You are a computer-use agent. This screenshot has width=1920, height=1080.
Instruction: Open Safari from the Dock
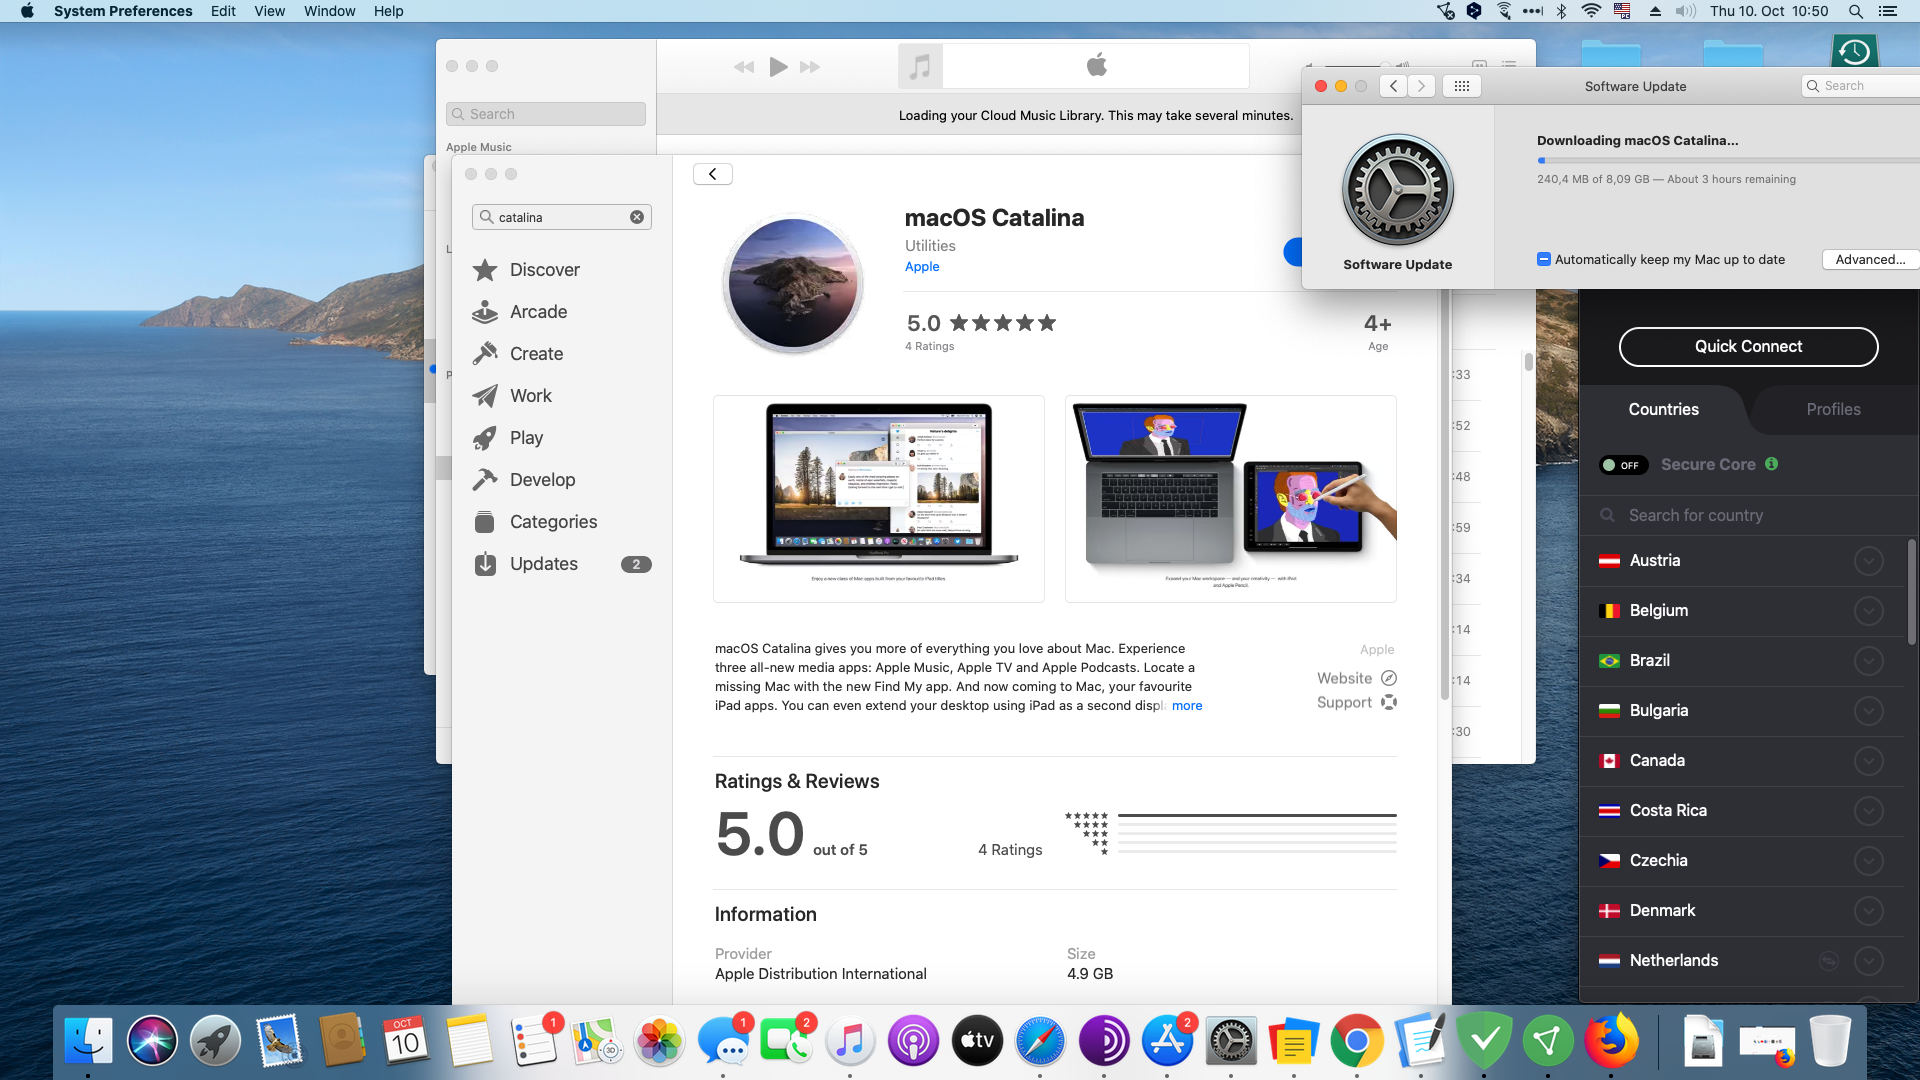coord(1040,1041)
